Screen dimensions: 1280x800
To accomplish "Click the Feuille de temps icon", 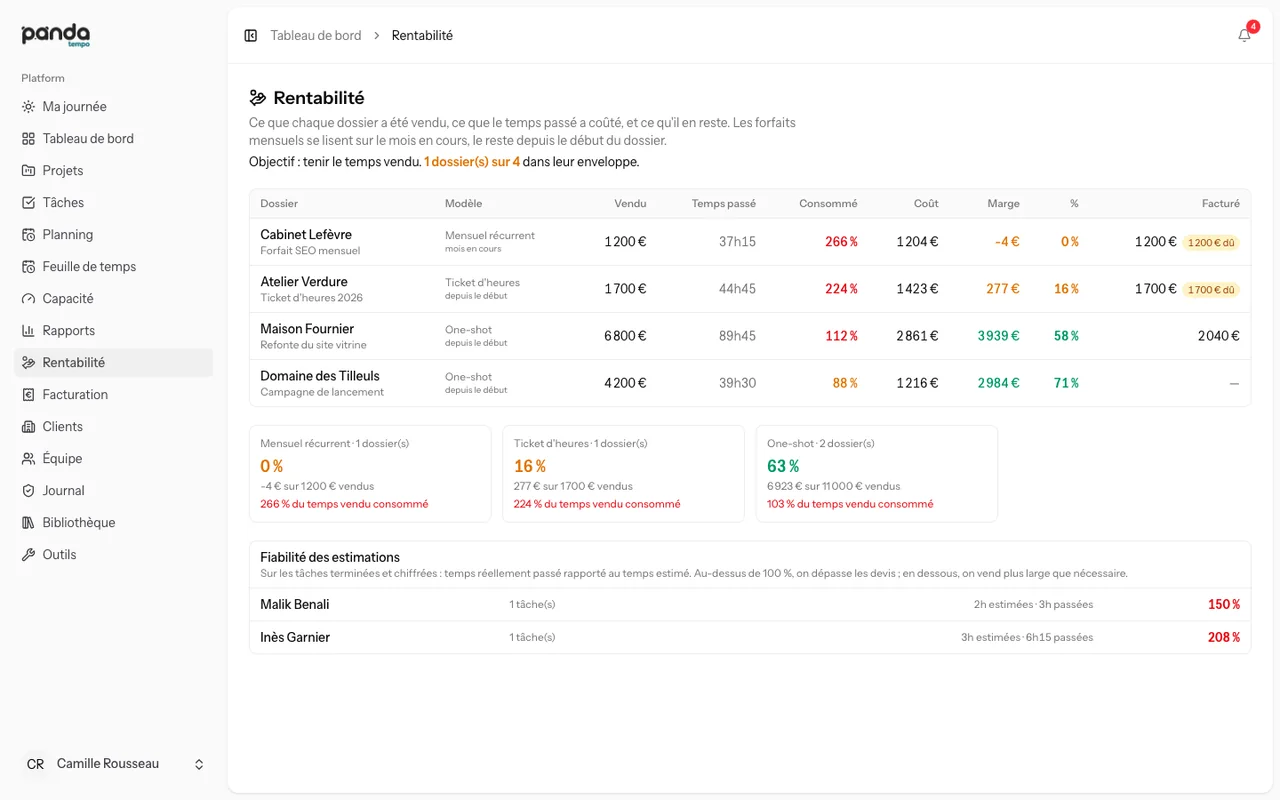I will [x=28, y=267].
